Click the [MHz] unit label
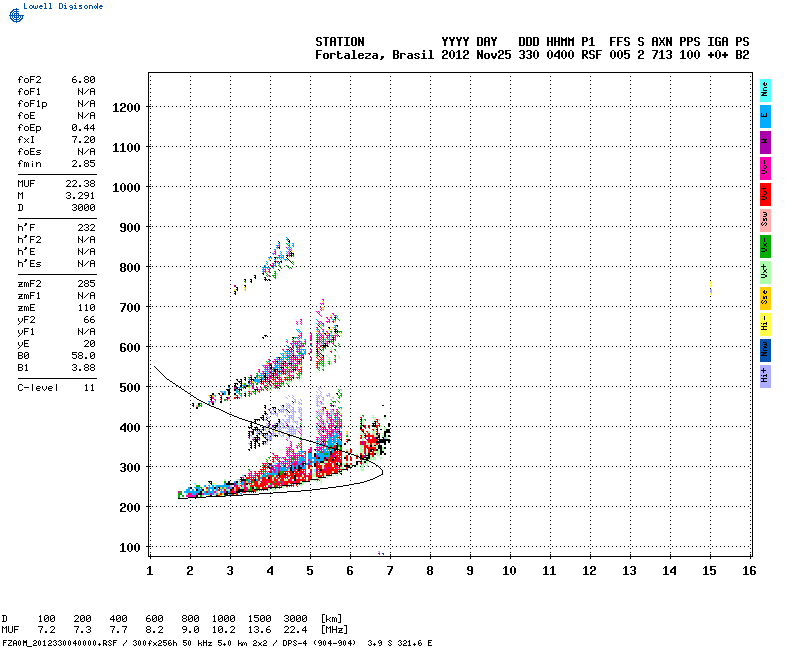800x650 pixels. tap(334, 630)
